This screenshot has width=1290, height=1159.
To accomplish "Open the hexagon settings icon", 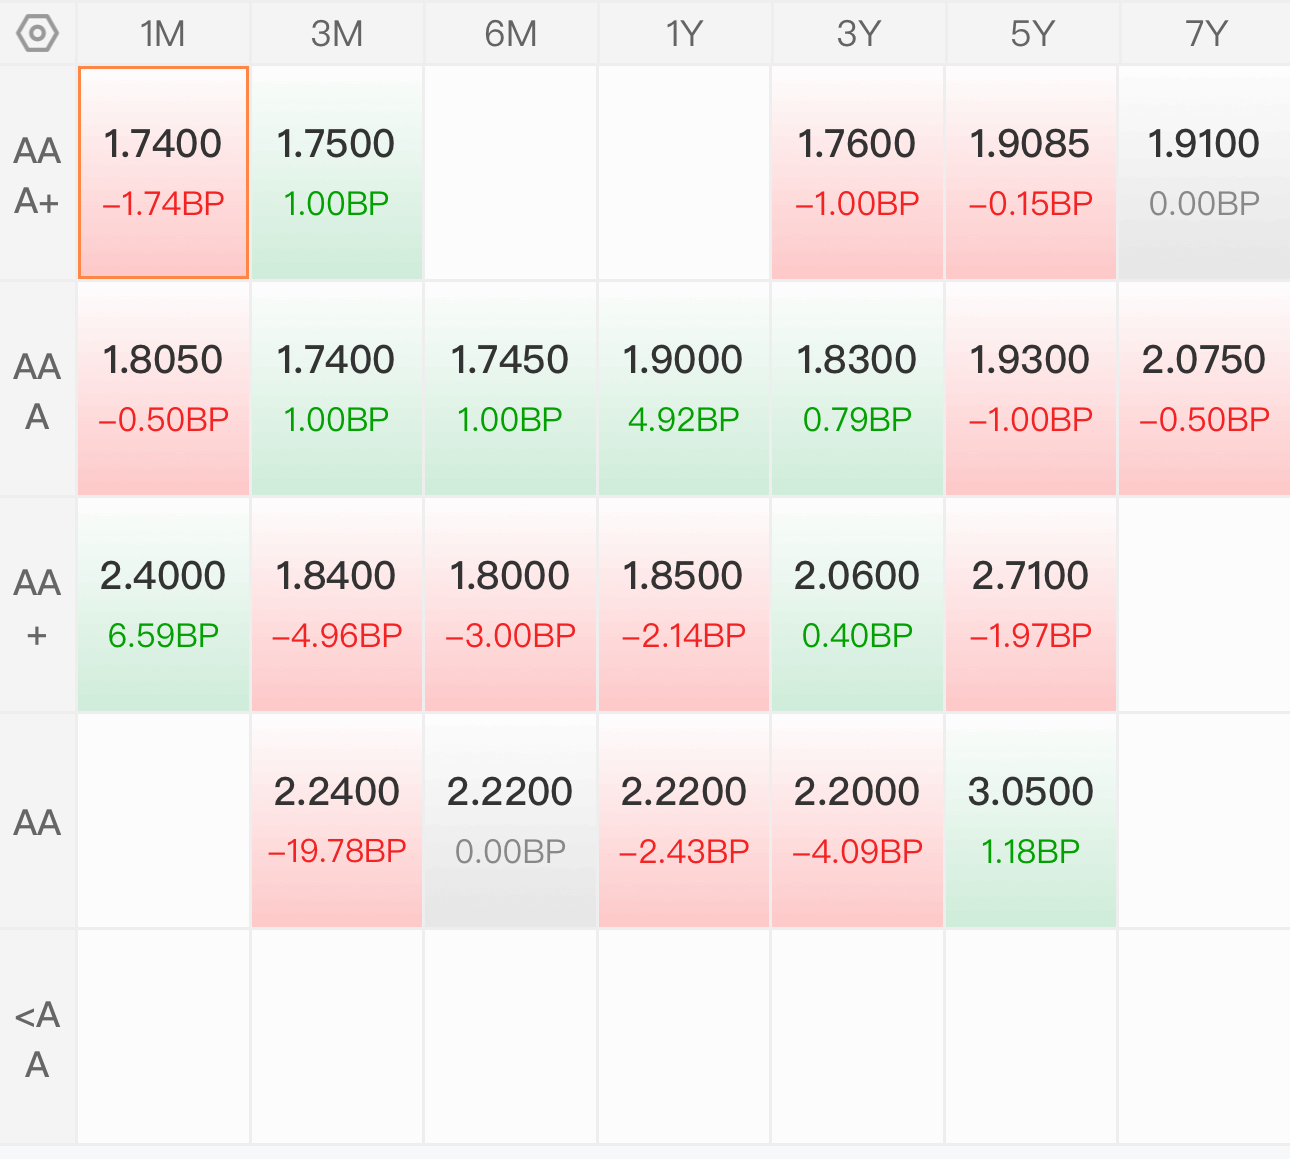I will [x=38, y=34].
